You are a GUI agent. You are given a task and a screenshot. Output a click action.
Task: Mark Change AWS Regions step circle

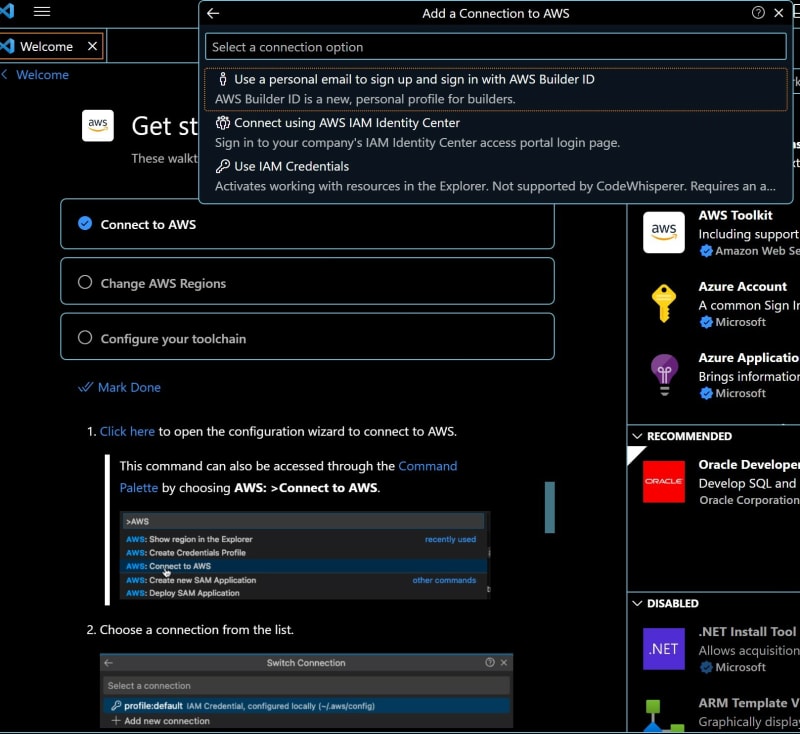(x=85, y=282)
